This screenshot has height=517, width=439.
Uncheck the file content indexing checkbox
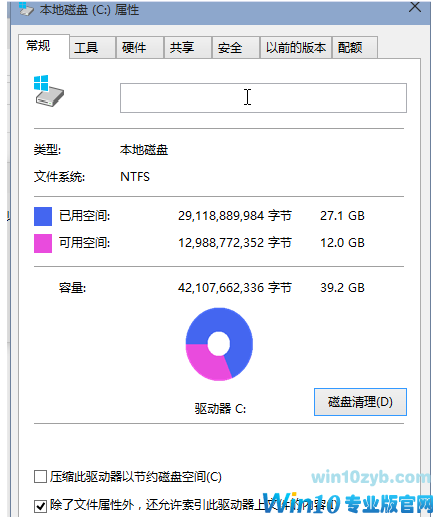pos(40,506)
